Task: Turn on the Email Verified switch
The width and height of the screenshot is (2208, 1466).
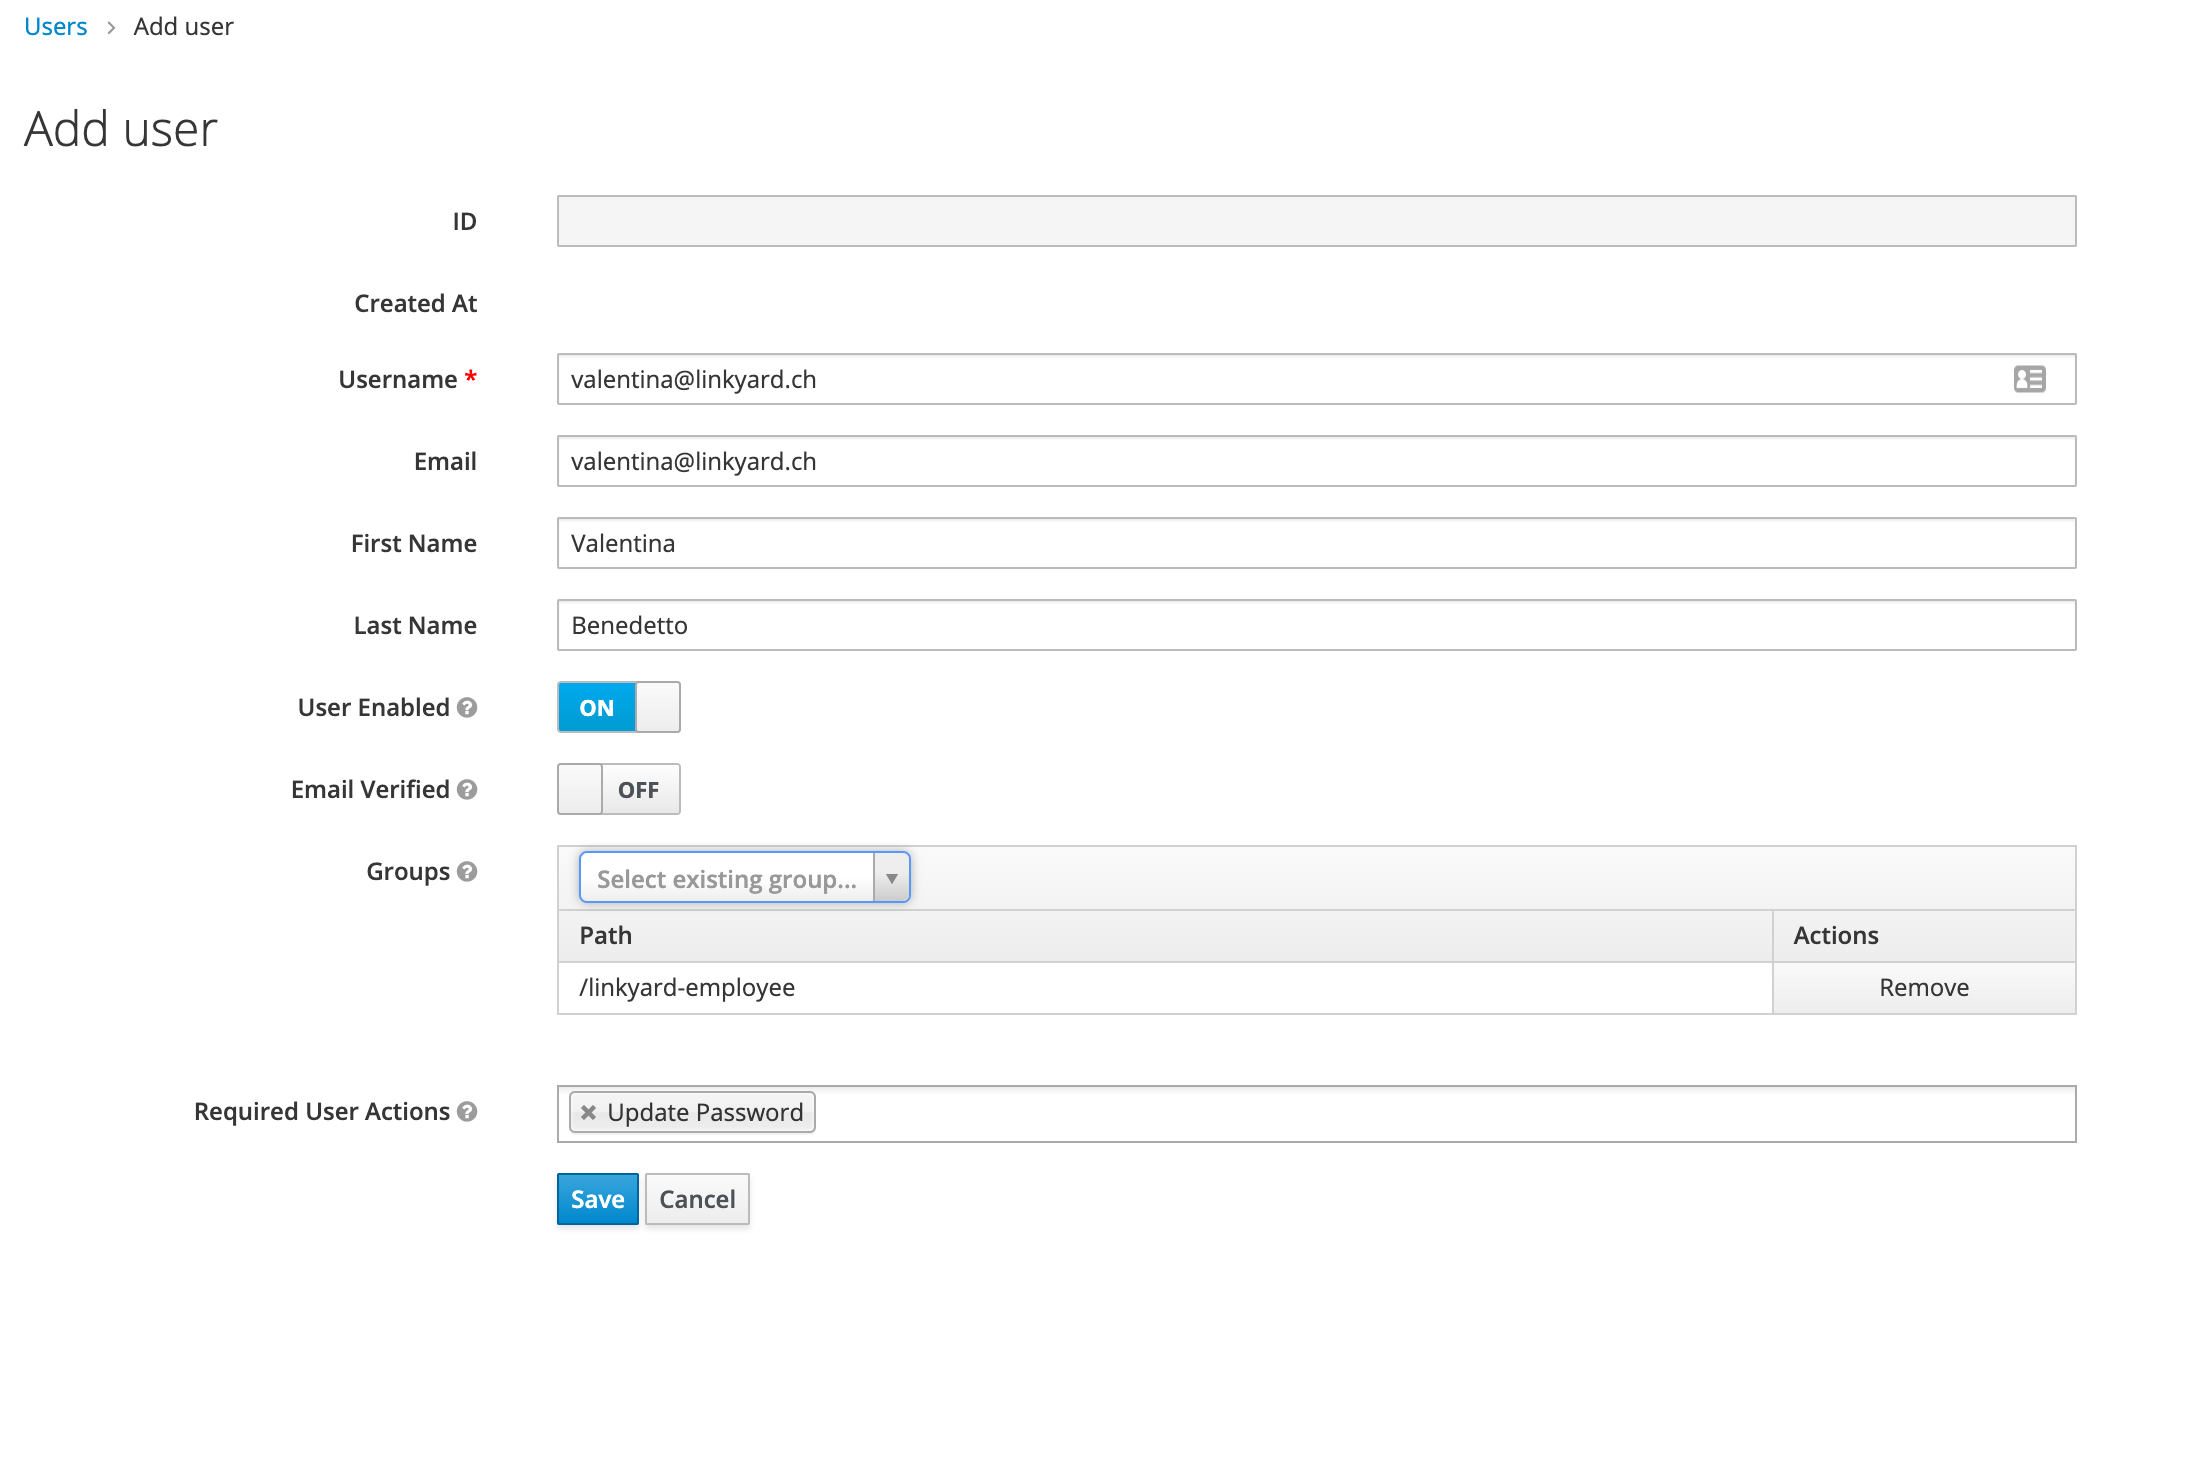Action: pos(618,789)
